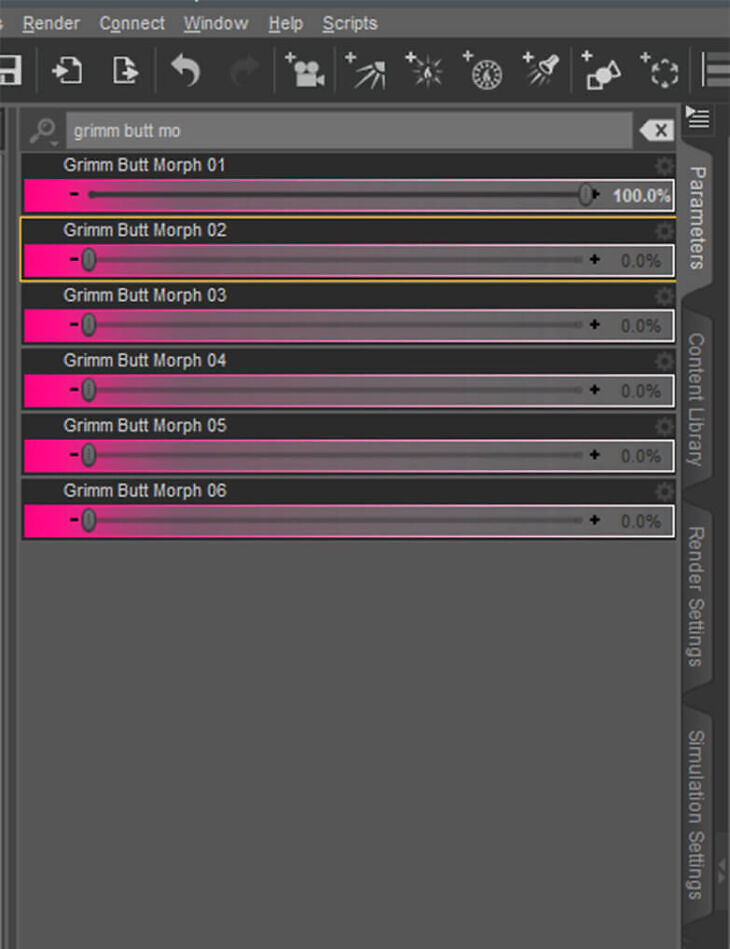Create a new null object
Screen dimensions: 730x949
tap(660, 71)
